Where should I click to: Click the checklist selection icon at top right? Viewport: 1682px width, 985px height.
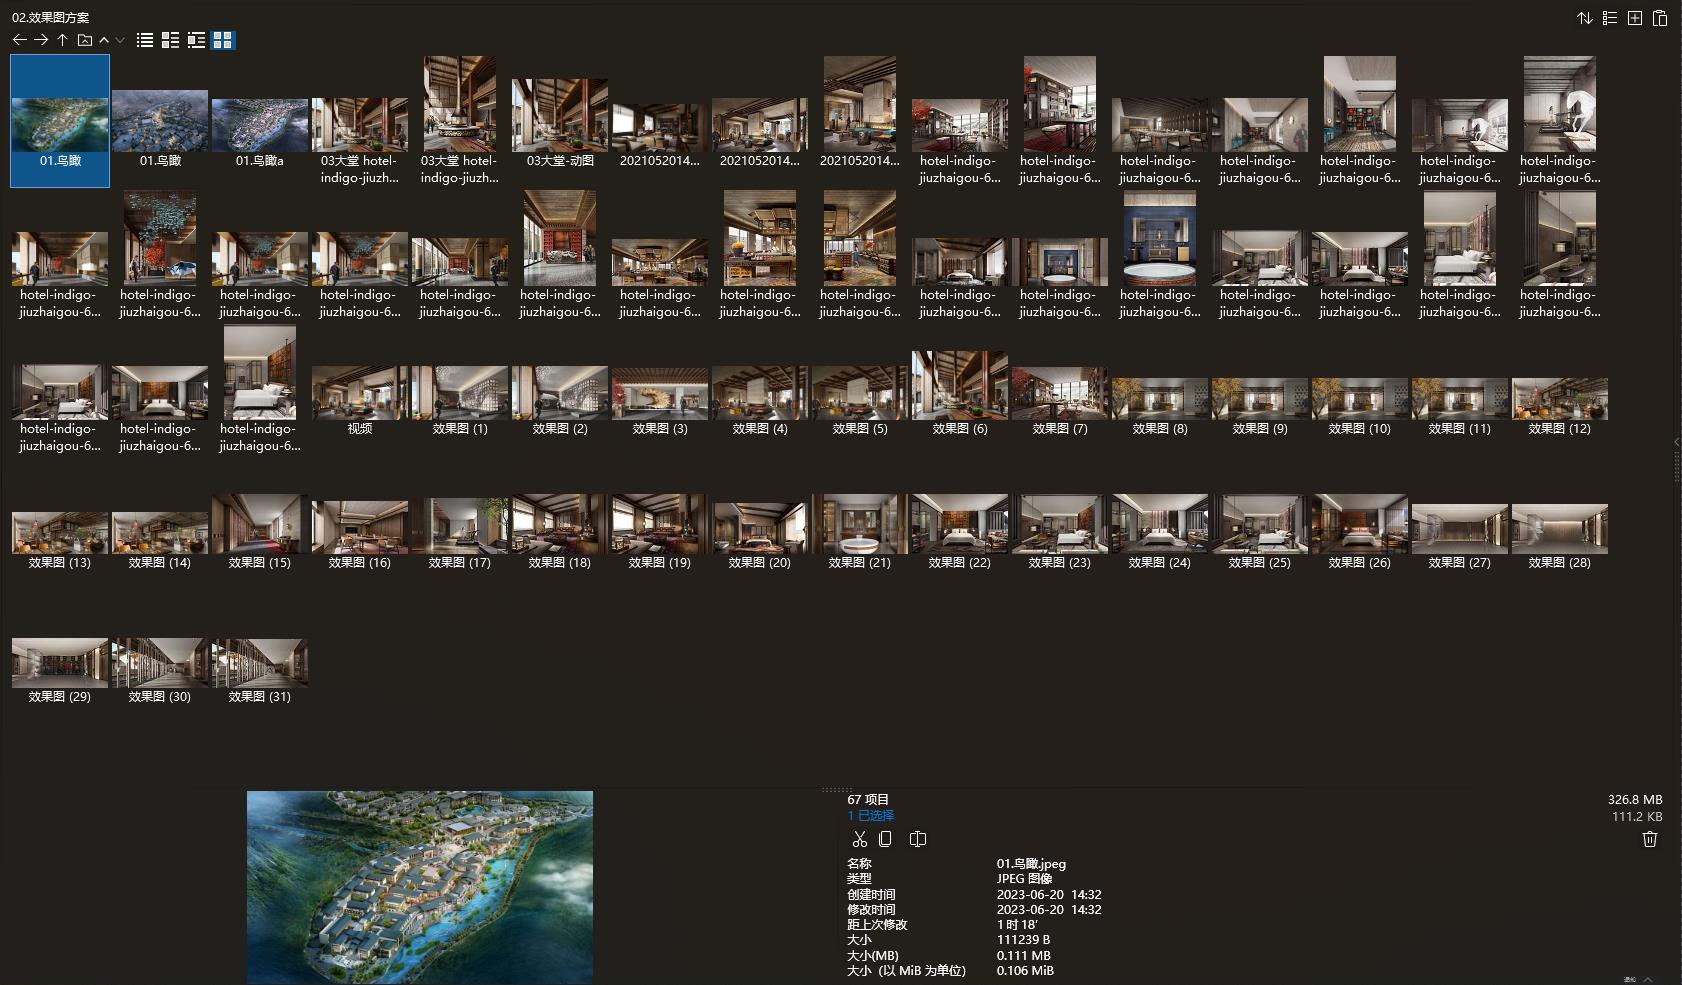pos(1610,18)
